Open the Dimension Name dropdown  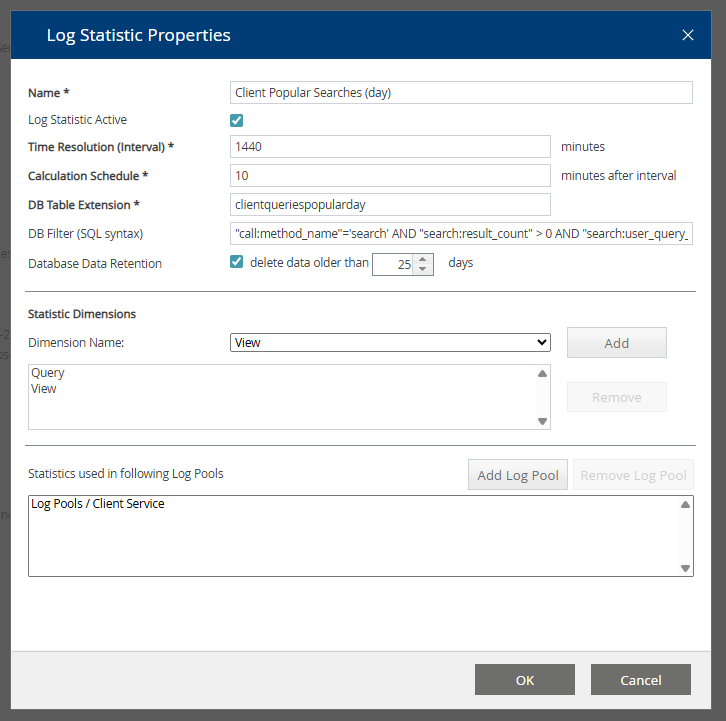(390, 343)
